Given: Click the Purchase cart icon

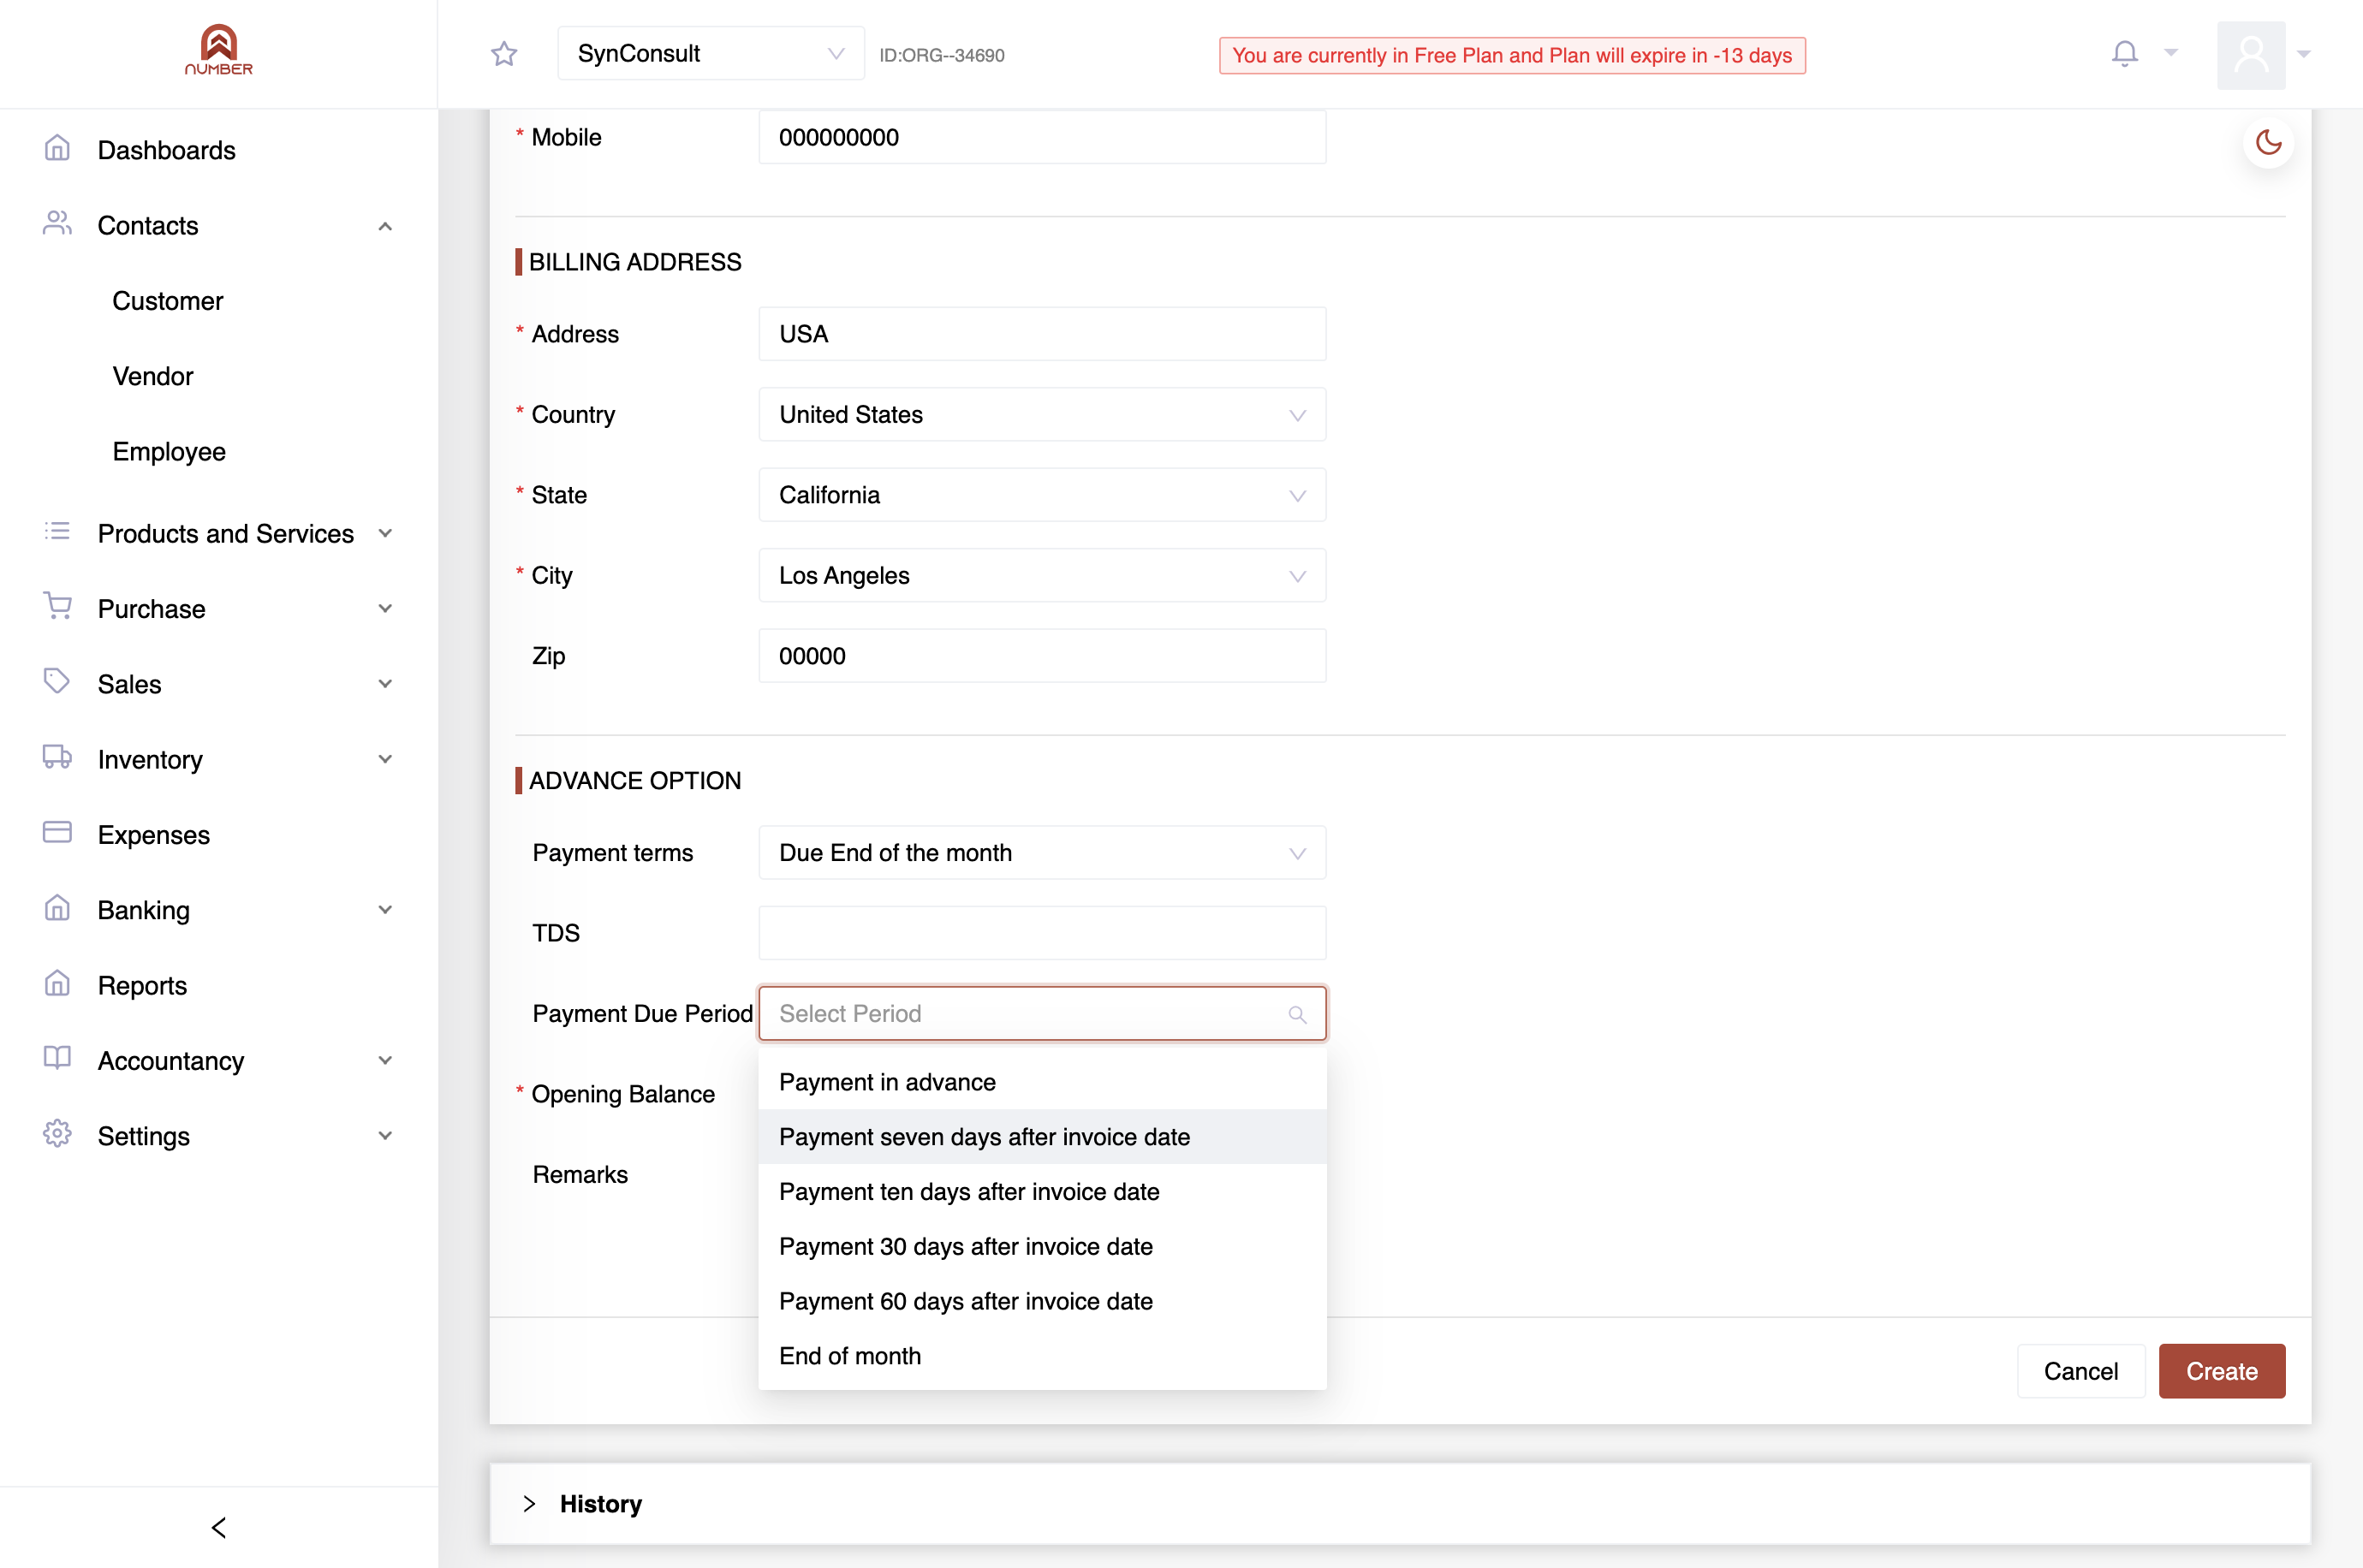Looking at the screenshot, I should 57,607.
